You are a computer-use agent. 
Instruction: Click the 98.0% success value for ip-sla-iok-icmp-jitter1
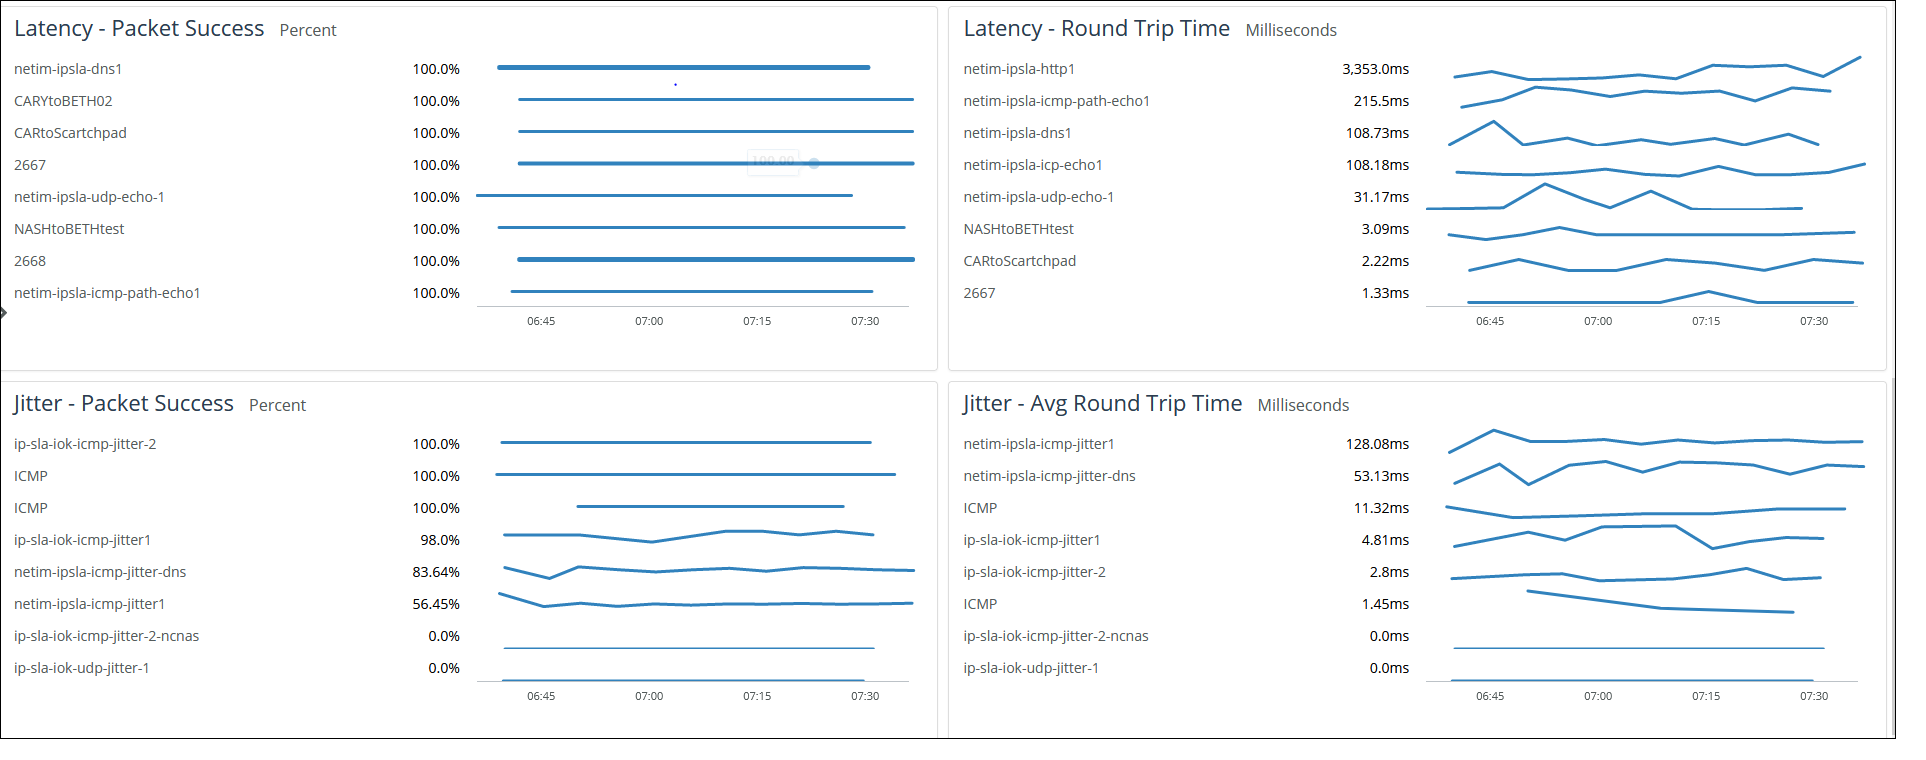pyautogui.click(x=440, y=540)
